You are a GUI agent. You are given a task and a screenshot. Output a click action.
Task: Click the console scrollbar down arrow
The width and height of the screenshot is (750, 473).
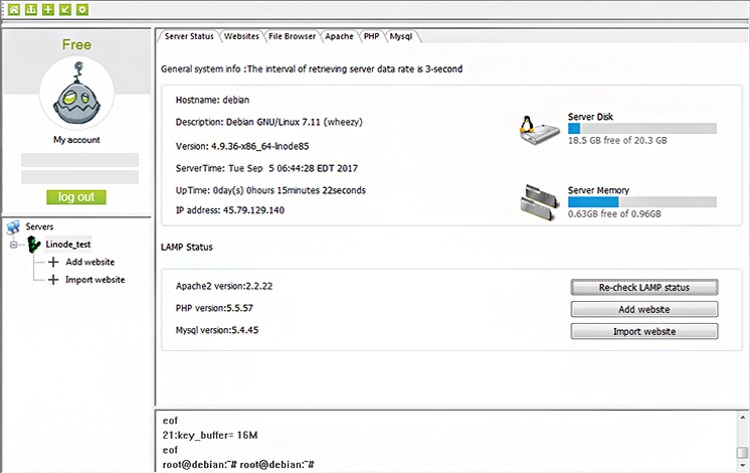click(x=742, y=466)
